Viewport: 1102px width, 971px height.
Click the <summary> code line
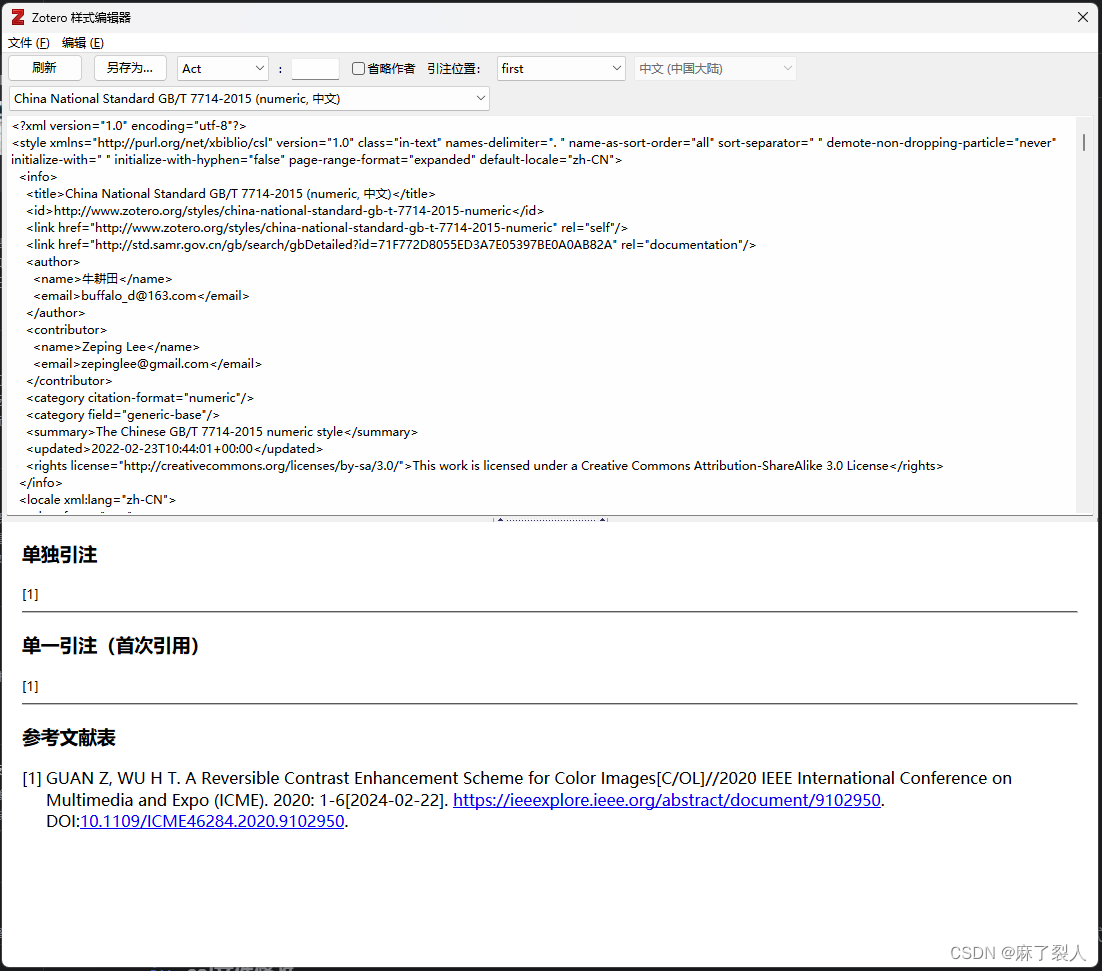pyautogui.click(x=222, y=432)
